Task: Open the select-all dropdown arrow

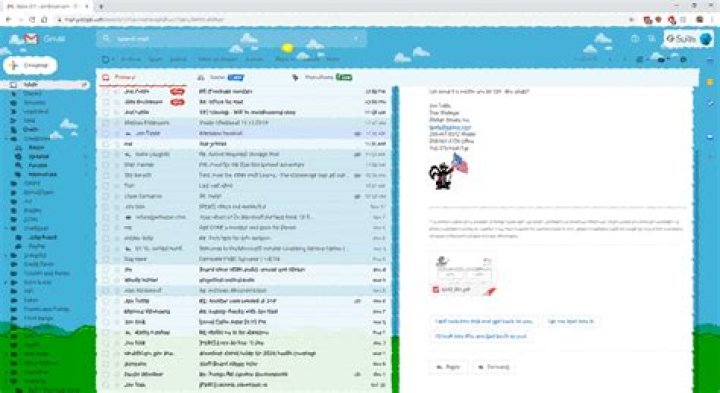Action: tap(113, 59)
